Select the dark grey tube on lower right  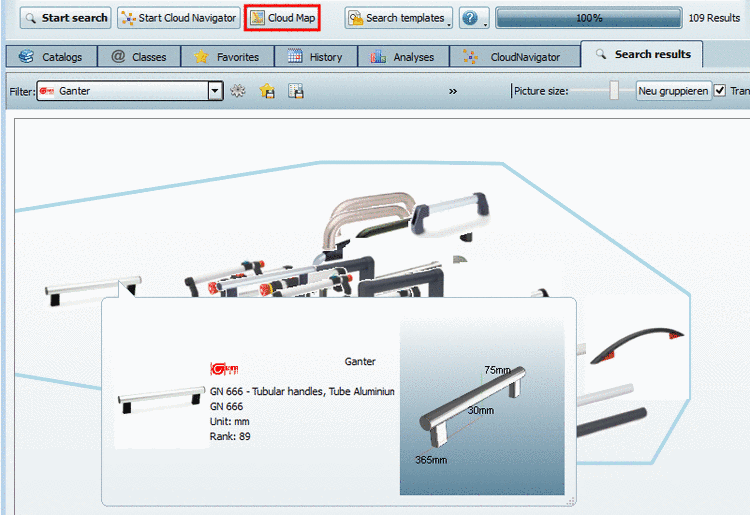[612, 422]
